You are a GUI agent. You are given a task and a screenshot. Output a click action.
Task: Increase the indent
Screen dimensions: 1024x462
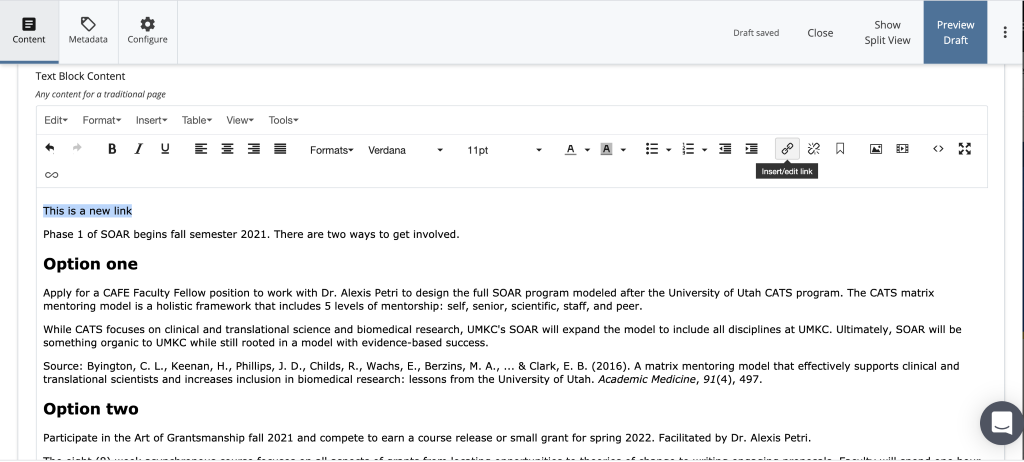coord(752,149)
